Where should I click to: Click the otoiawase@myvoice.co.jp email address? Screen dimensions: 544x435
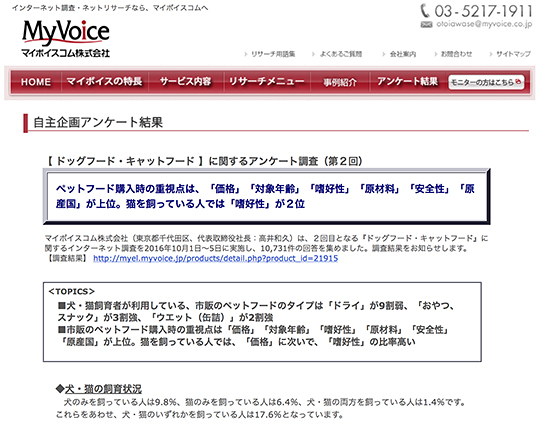coord(484,24)
